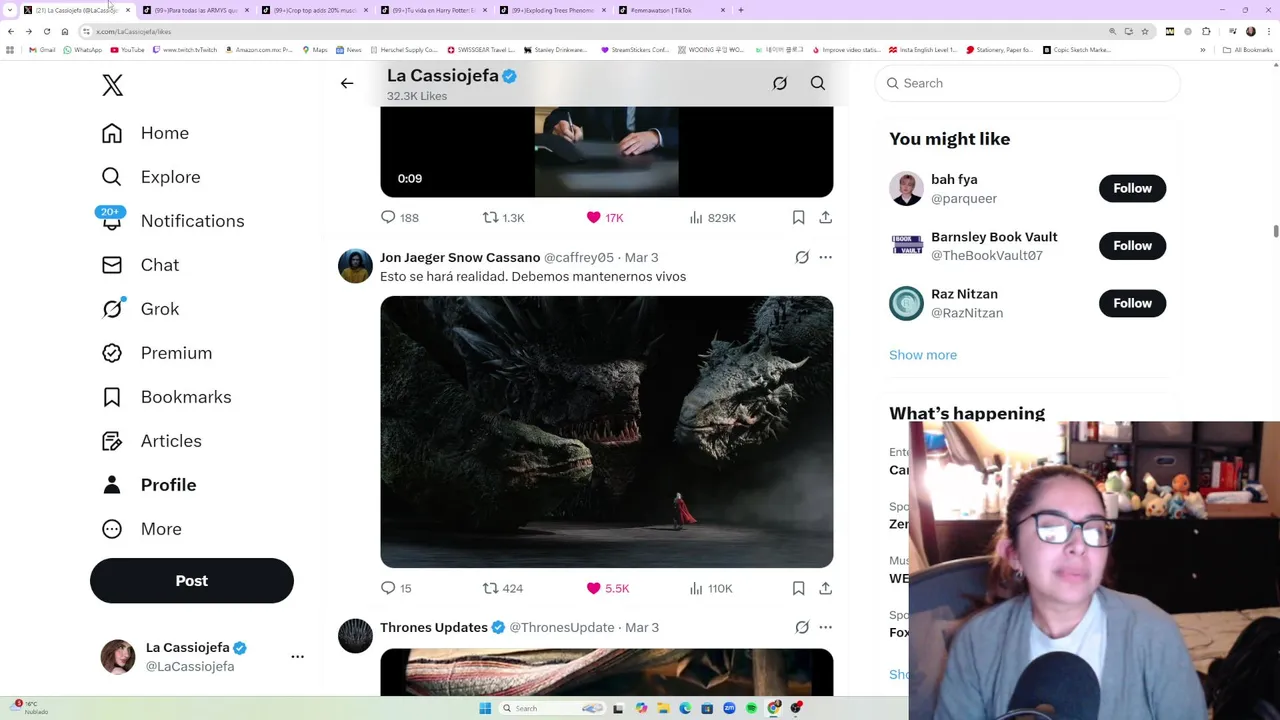This screenshot has height=720, width=1280.
Task: Unlike the post with 5.5K likes
Action: (607, 588)
